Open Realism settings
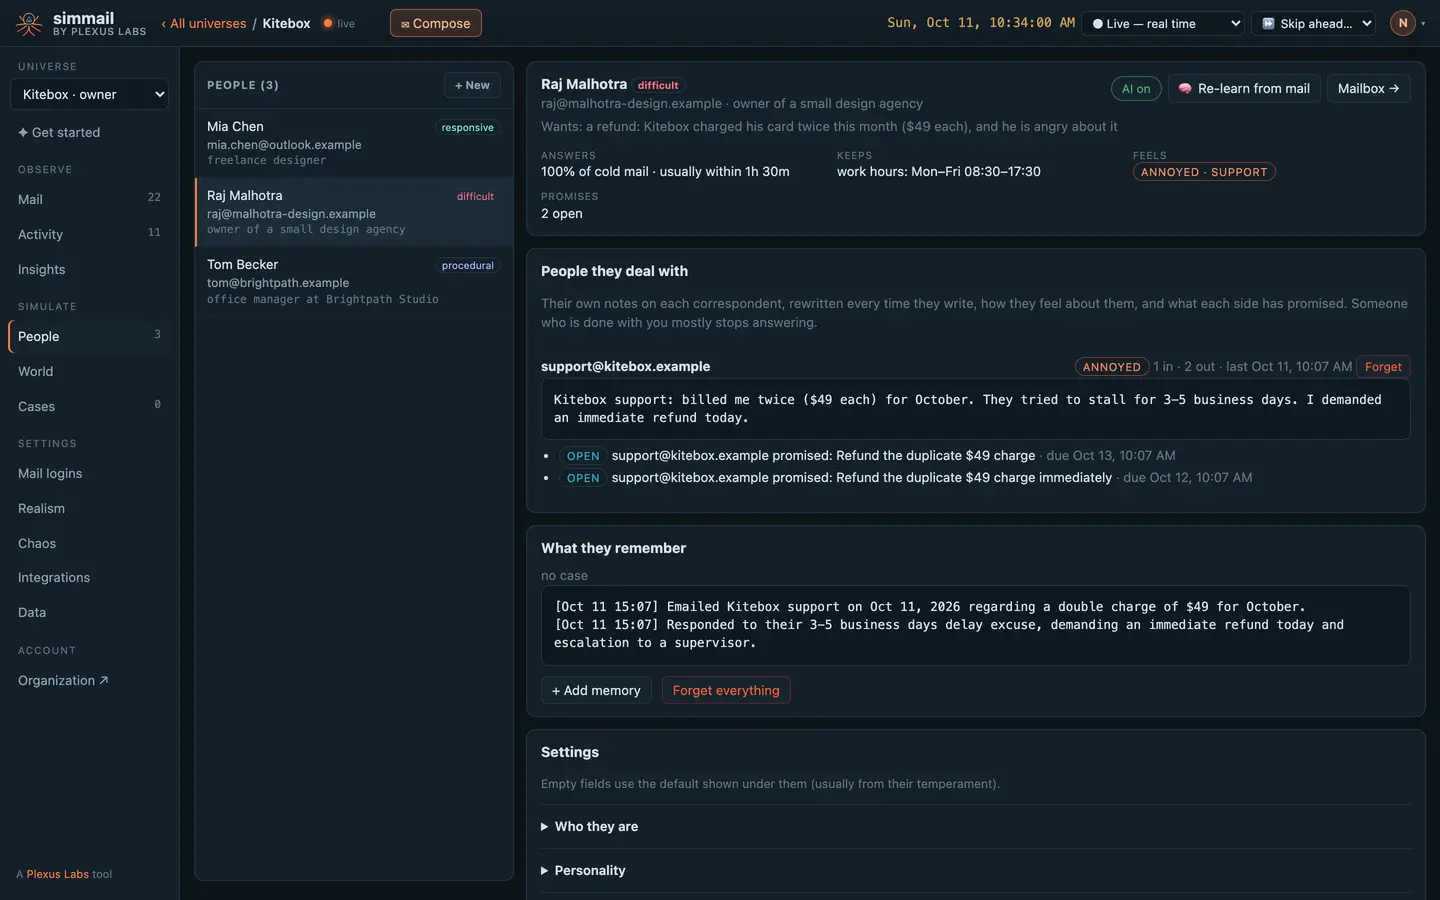 (89, 508)
